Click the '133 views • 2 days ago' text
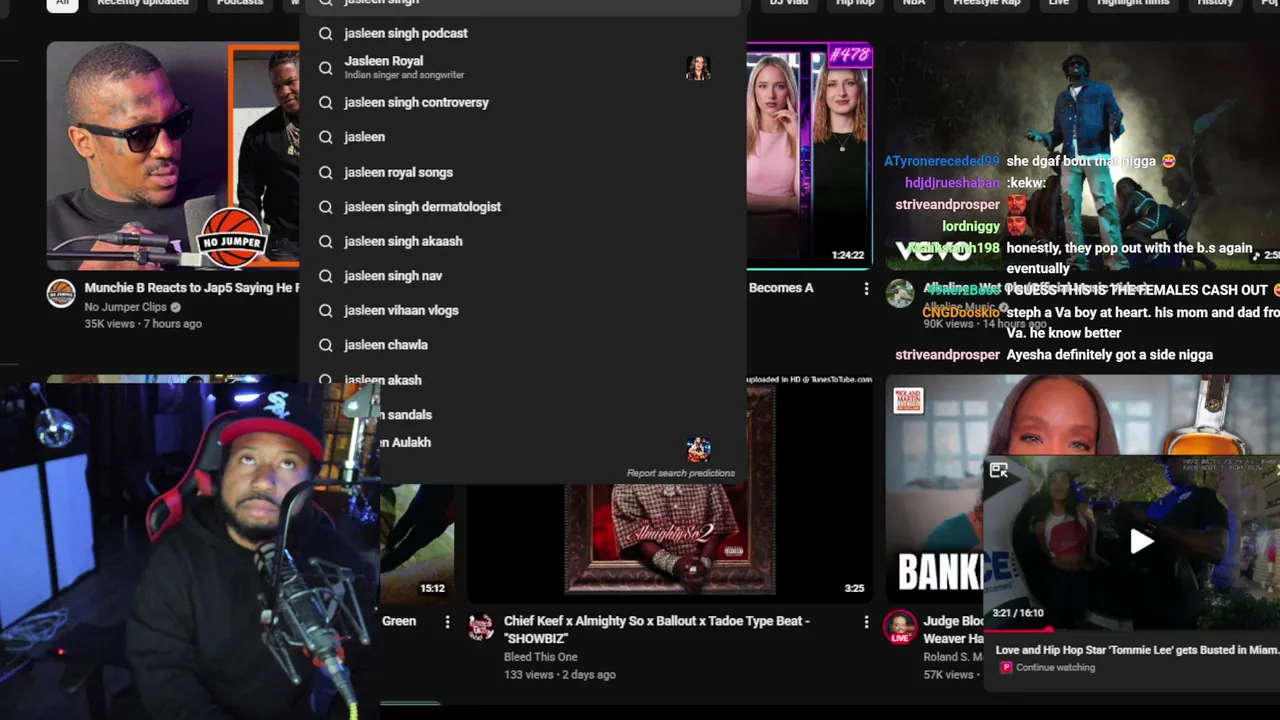This screenshot has height=720, width=1280. click(x=559, y=675)
